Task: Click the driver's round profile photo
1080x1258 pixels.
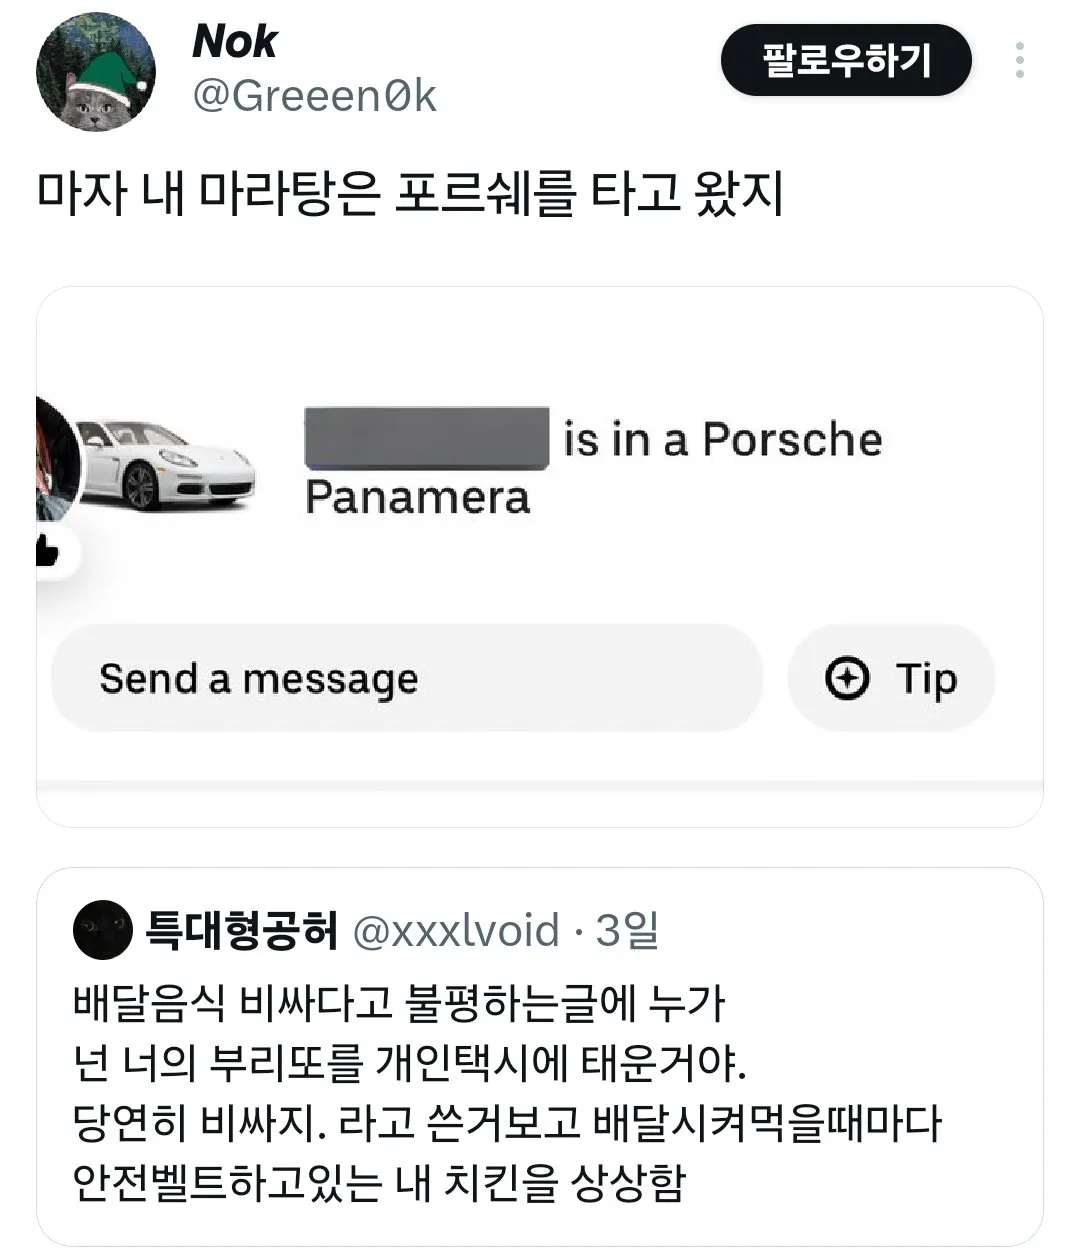Action: tap(54, 458)
